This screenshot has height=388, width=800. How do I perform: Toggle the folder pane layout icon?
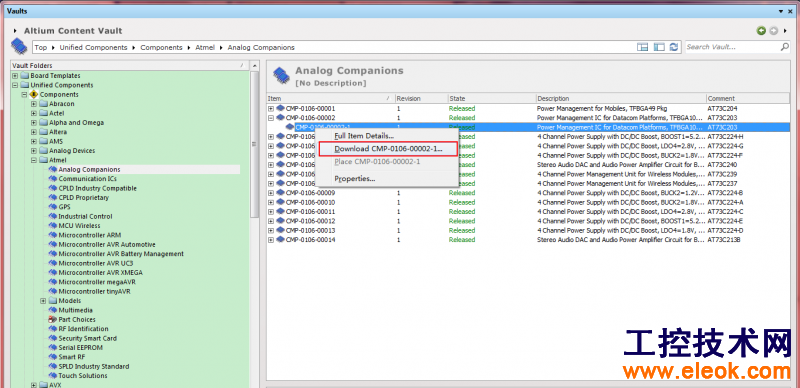pos(659,47)
